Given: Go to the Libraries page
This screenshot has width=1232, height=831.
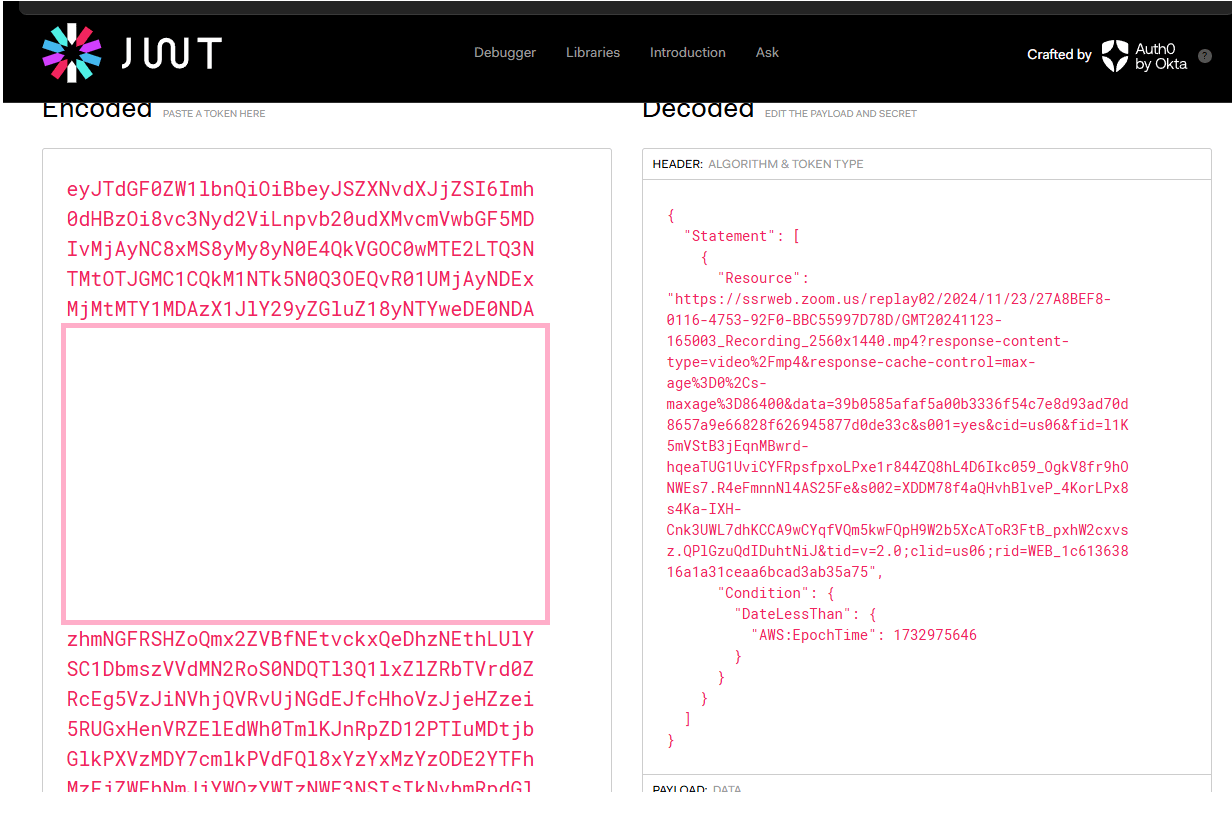Looking at the screenshot, I should (x=592, y=53).
